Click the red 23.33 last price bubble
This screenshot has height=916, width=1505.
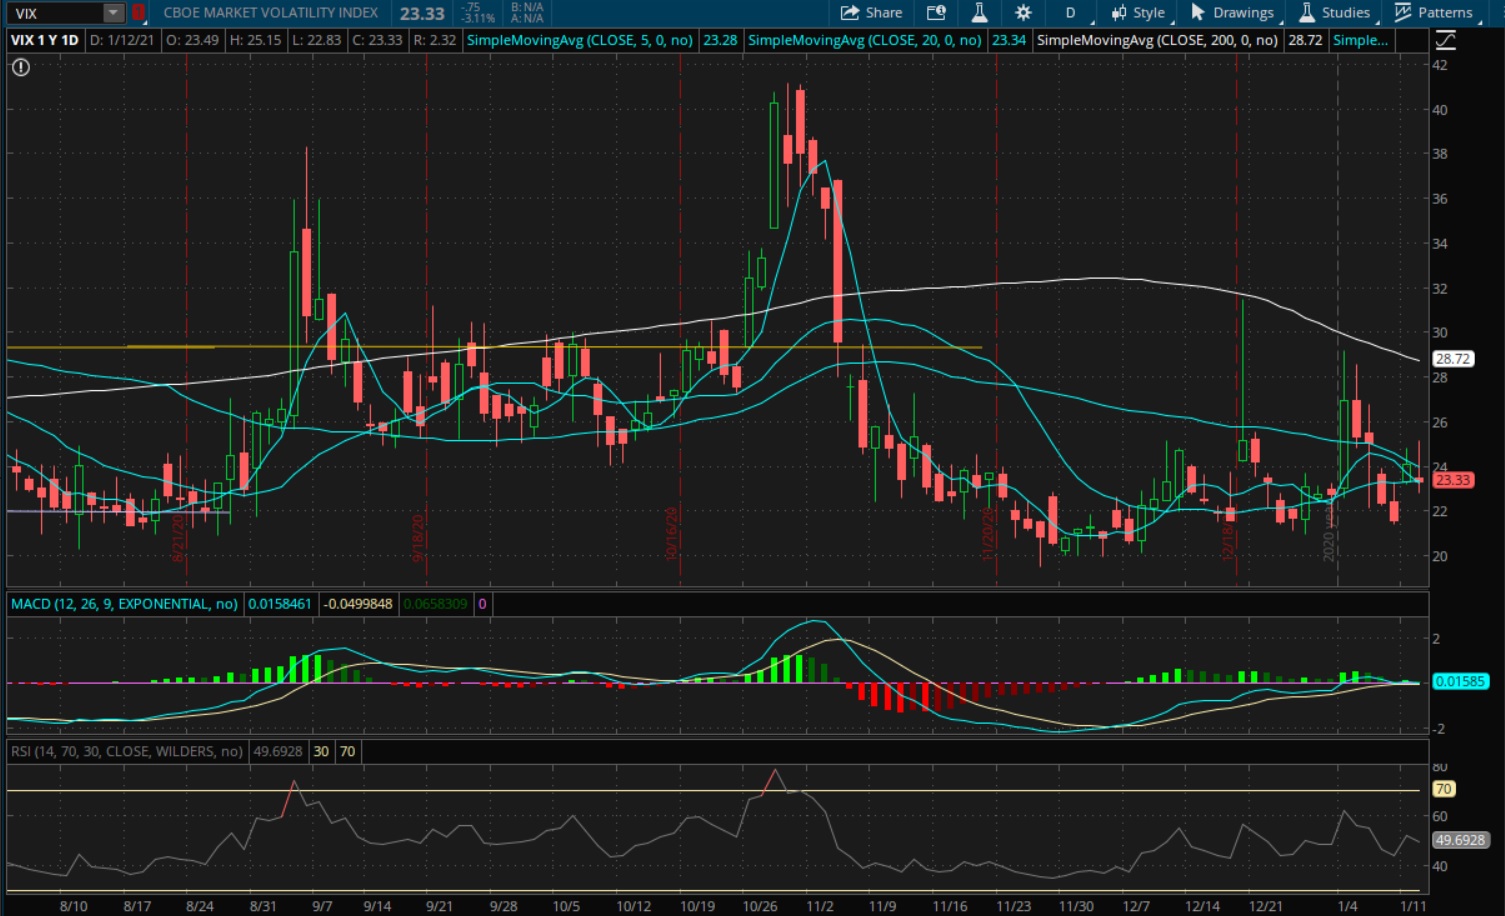point(1453,480)
